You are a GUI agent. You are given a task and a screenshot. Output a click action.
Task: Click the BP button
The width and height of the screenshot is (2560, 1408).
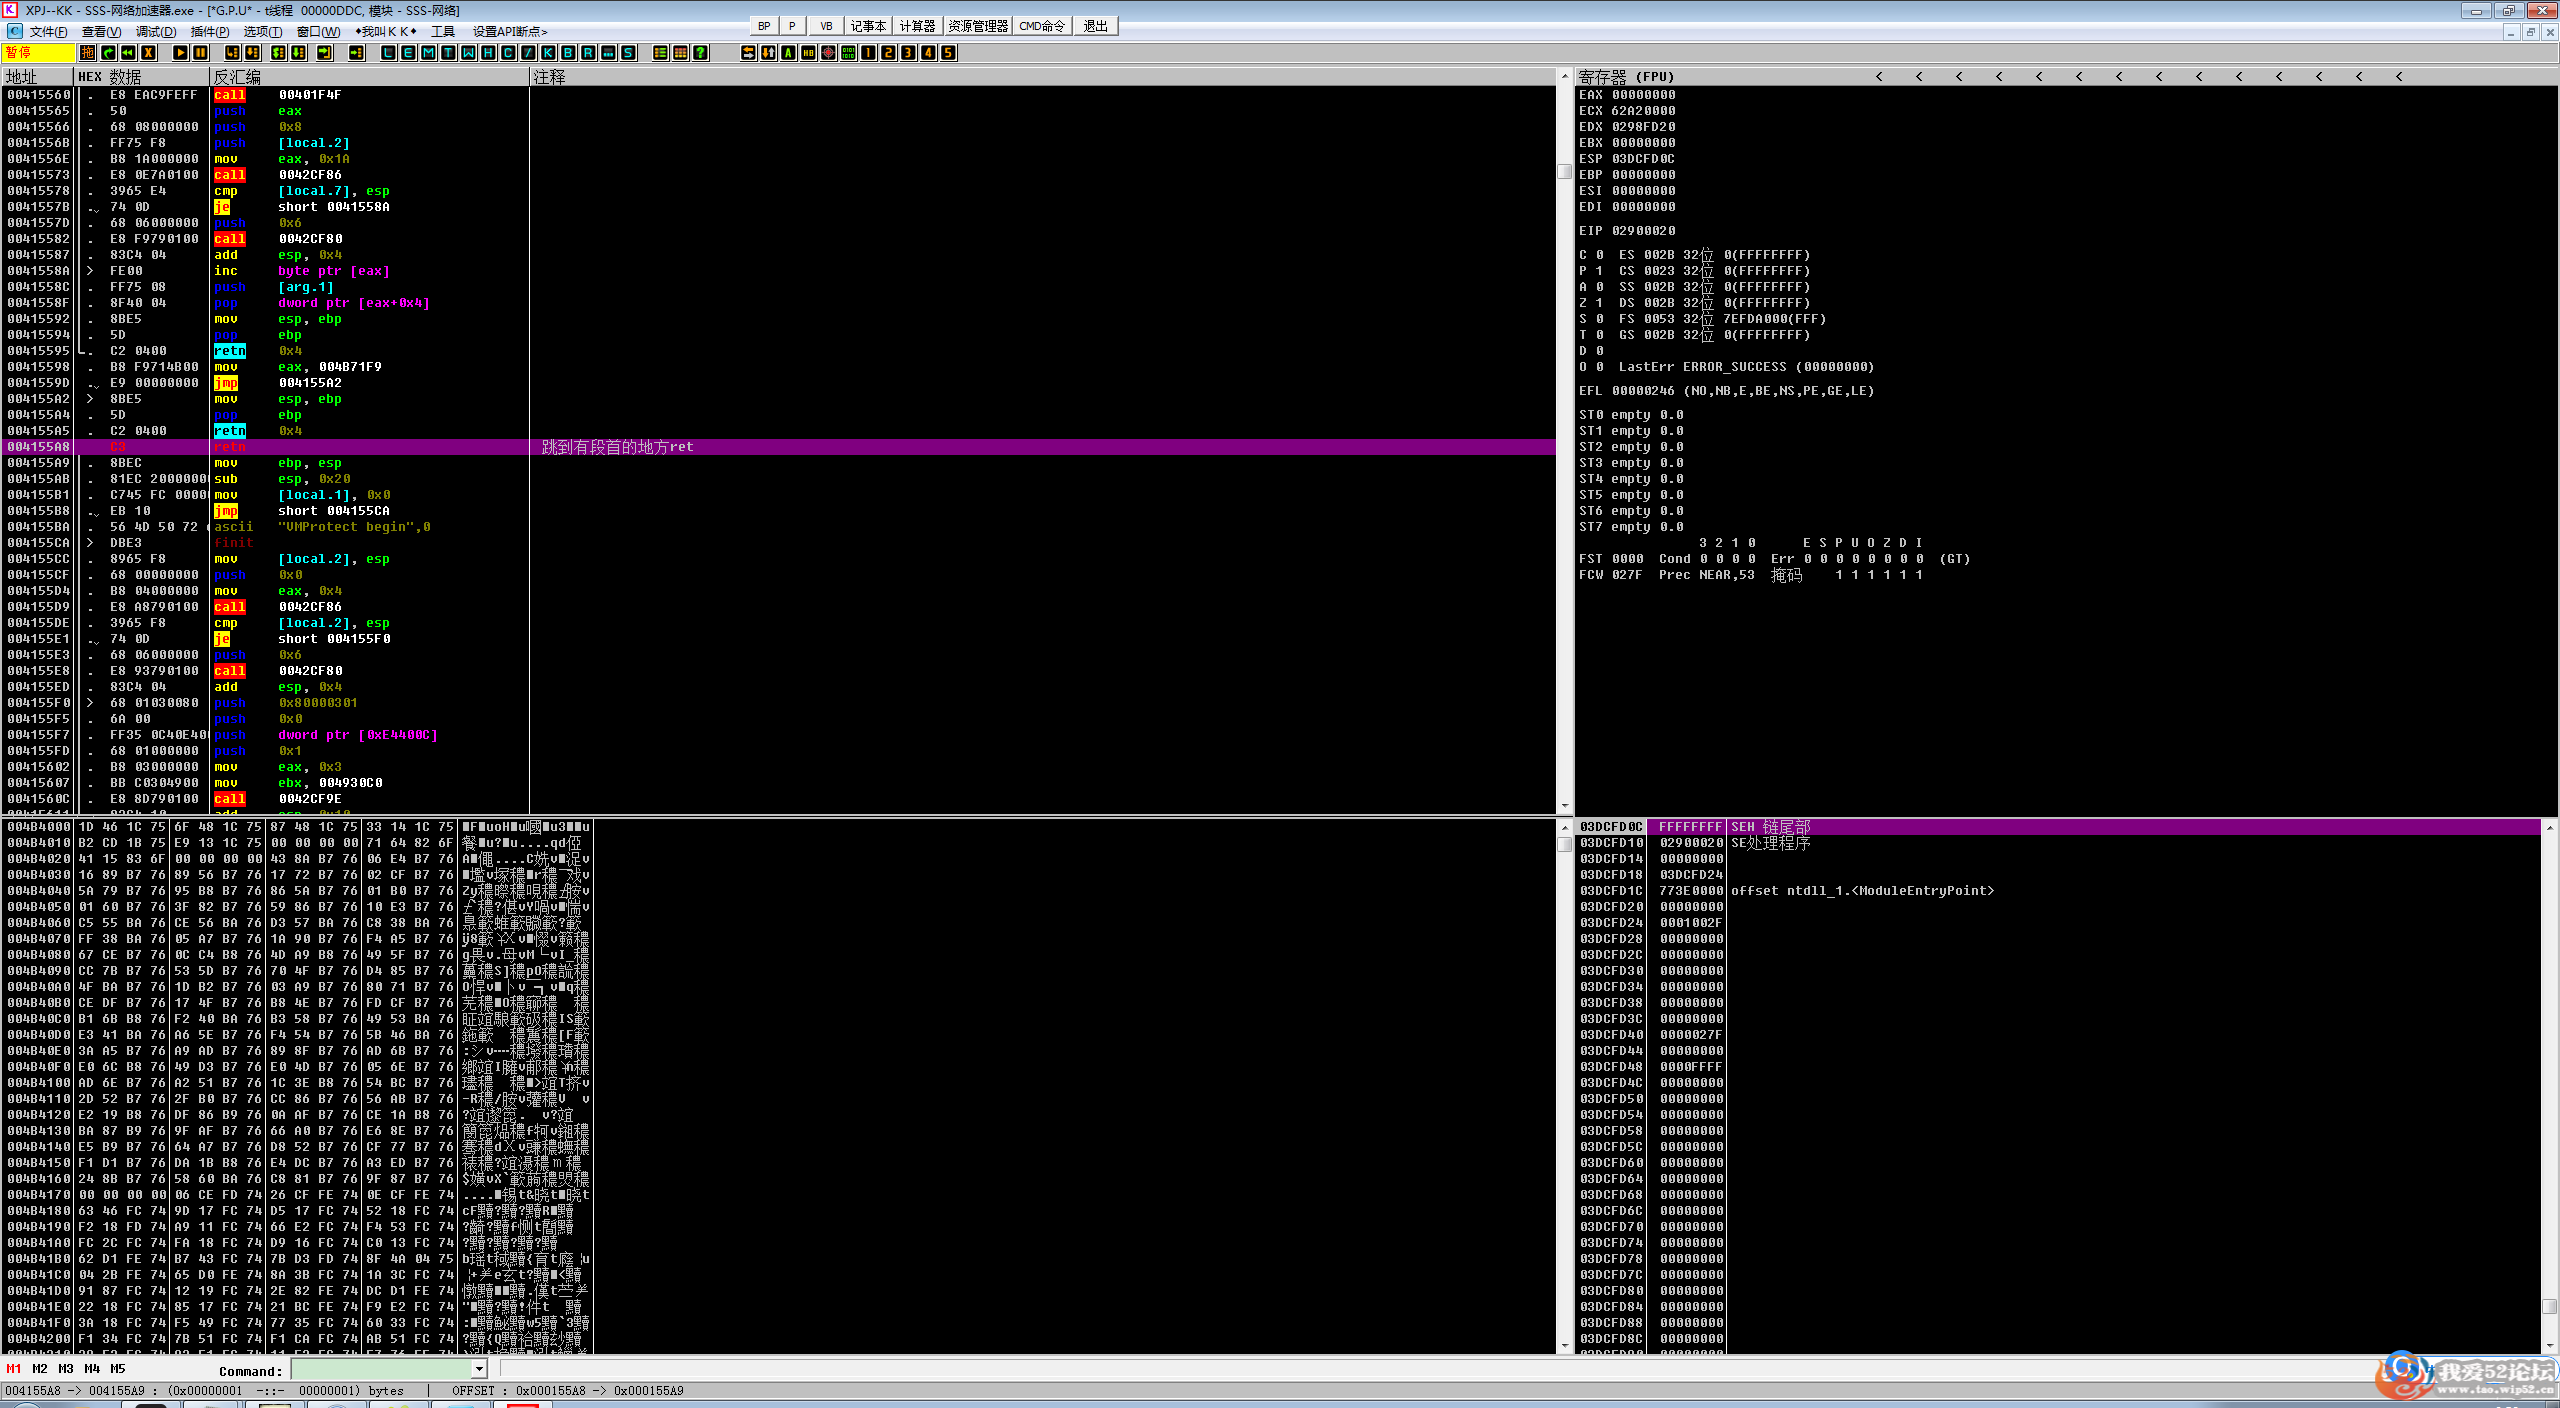pyautogui.click(x=764, y=26)
